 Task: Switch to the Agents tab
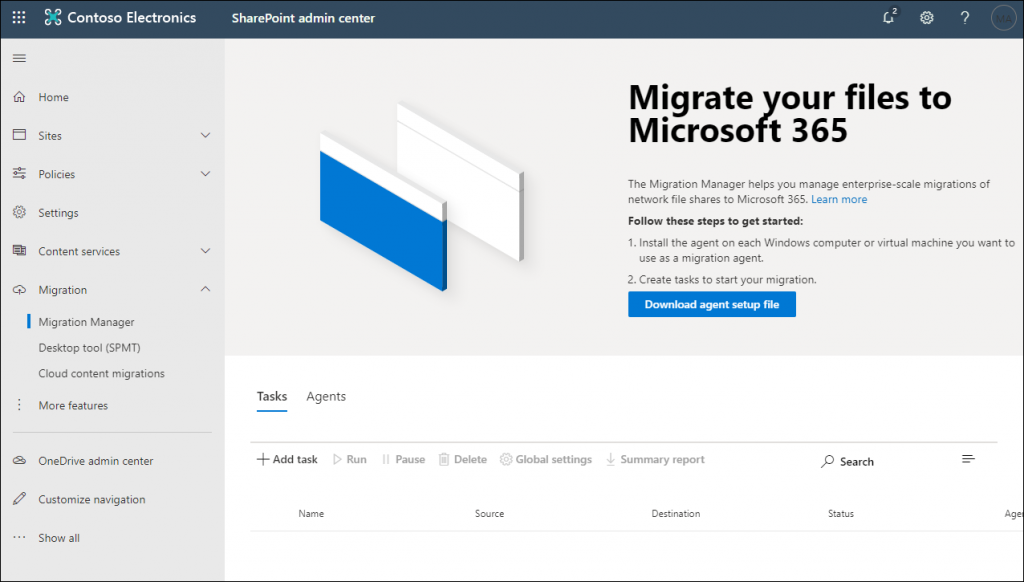(326, 396)
